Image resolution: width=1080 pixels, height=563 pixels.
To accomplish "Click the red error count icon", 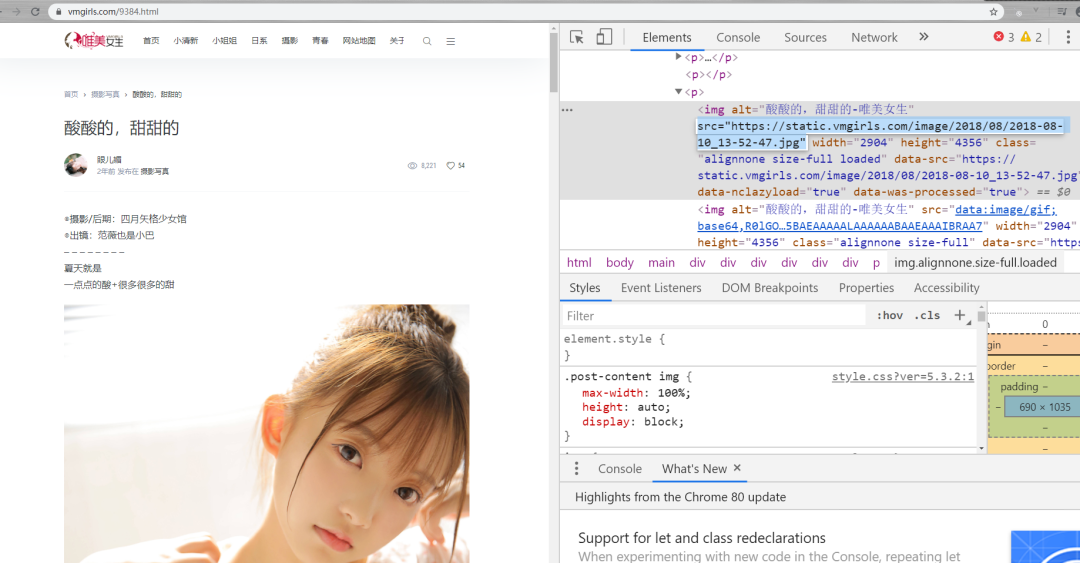I will (998, 37).
